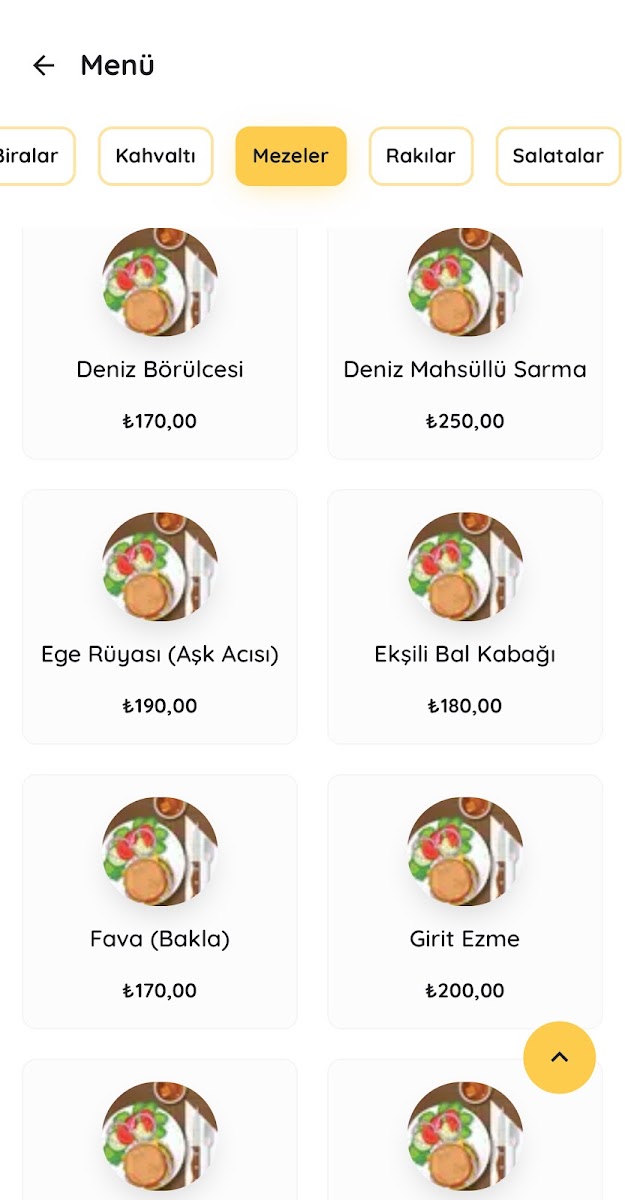Tap the Deniz Mahsüllü Sarma dish image

coord(465,280)
